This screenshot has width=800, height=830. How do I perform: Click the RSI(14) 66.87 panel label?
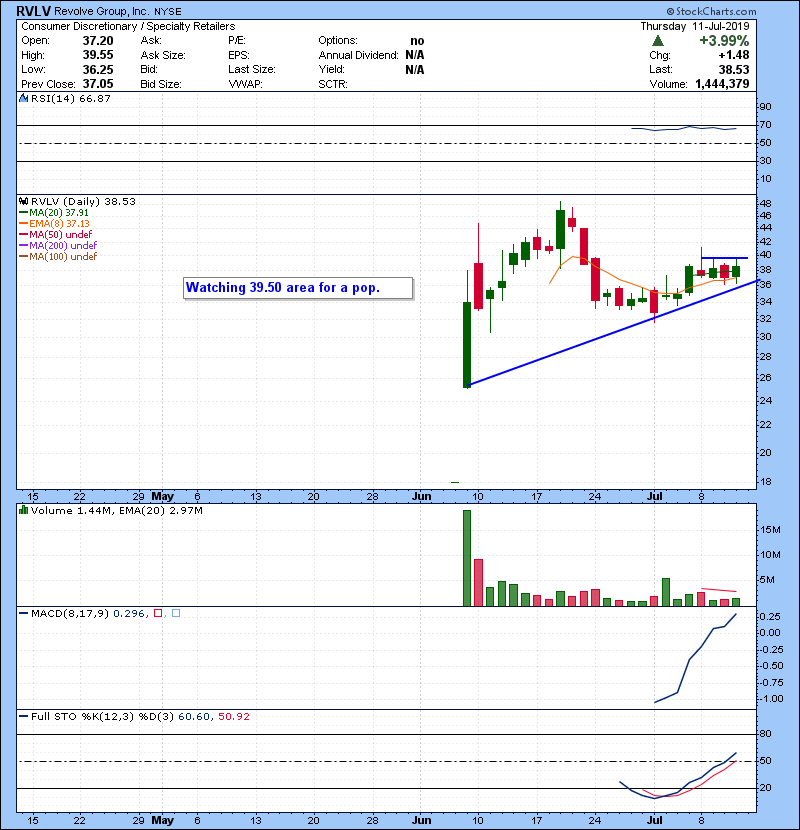click(70, 98)
